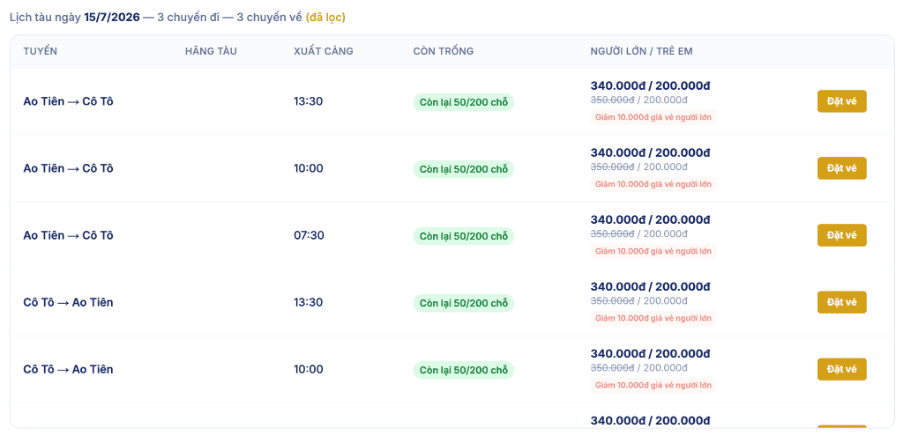Click the discount badge on the first 13:30 row
This screenshot has width=904, height=436.
tap(653, 118)
